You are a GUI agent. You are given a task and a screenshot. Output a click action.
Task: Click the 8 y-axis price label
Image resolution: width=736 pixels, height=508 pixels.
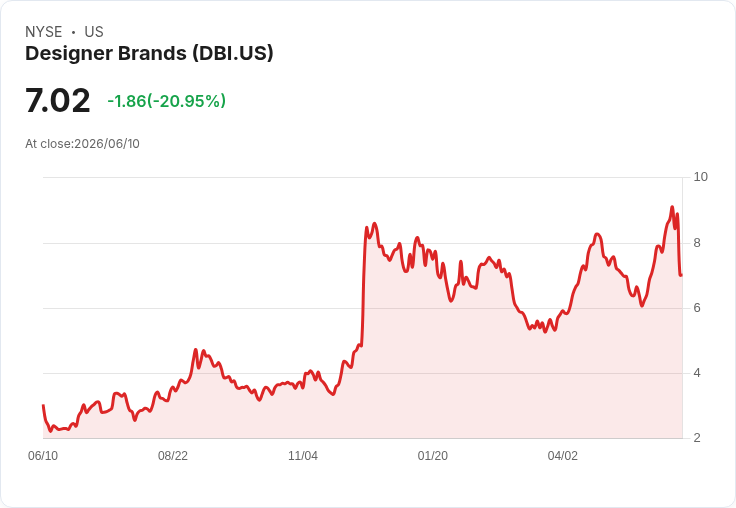pos(697,243)
